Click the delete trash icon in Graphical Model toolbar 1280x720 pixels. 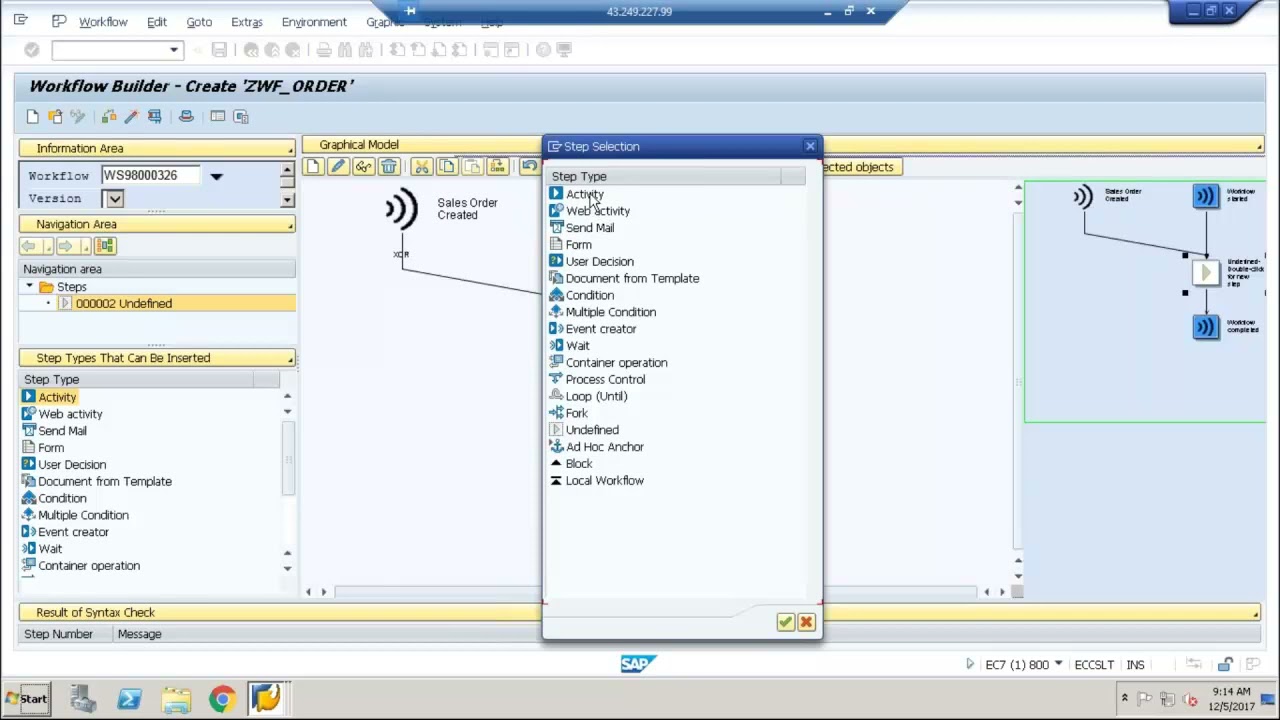pos(388,167)
